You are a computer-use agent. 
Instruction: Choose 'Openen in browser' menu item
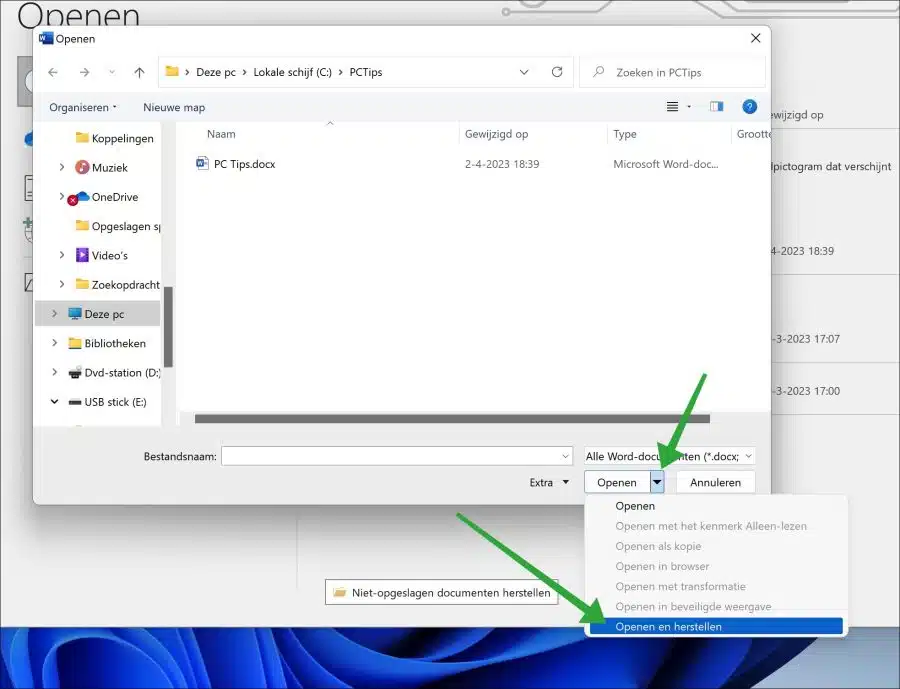[716, 566]
